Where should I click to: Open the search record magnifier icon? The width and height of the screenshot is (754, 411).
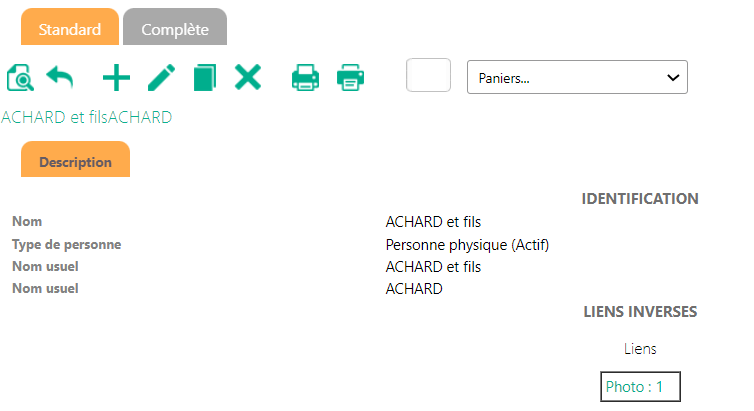coord(20,77)
